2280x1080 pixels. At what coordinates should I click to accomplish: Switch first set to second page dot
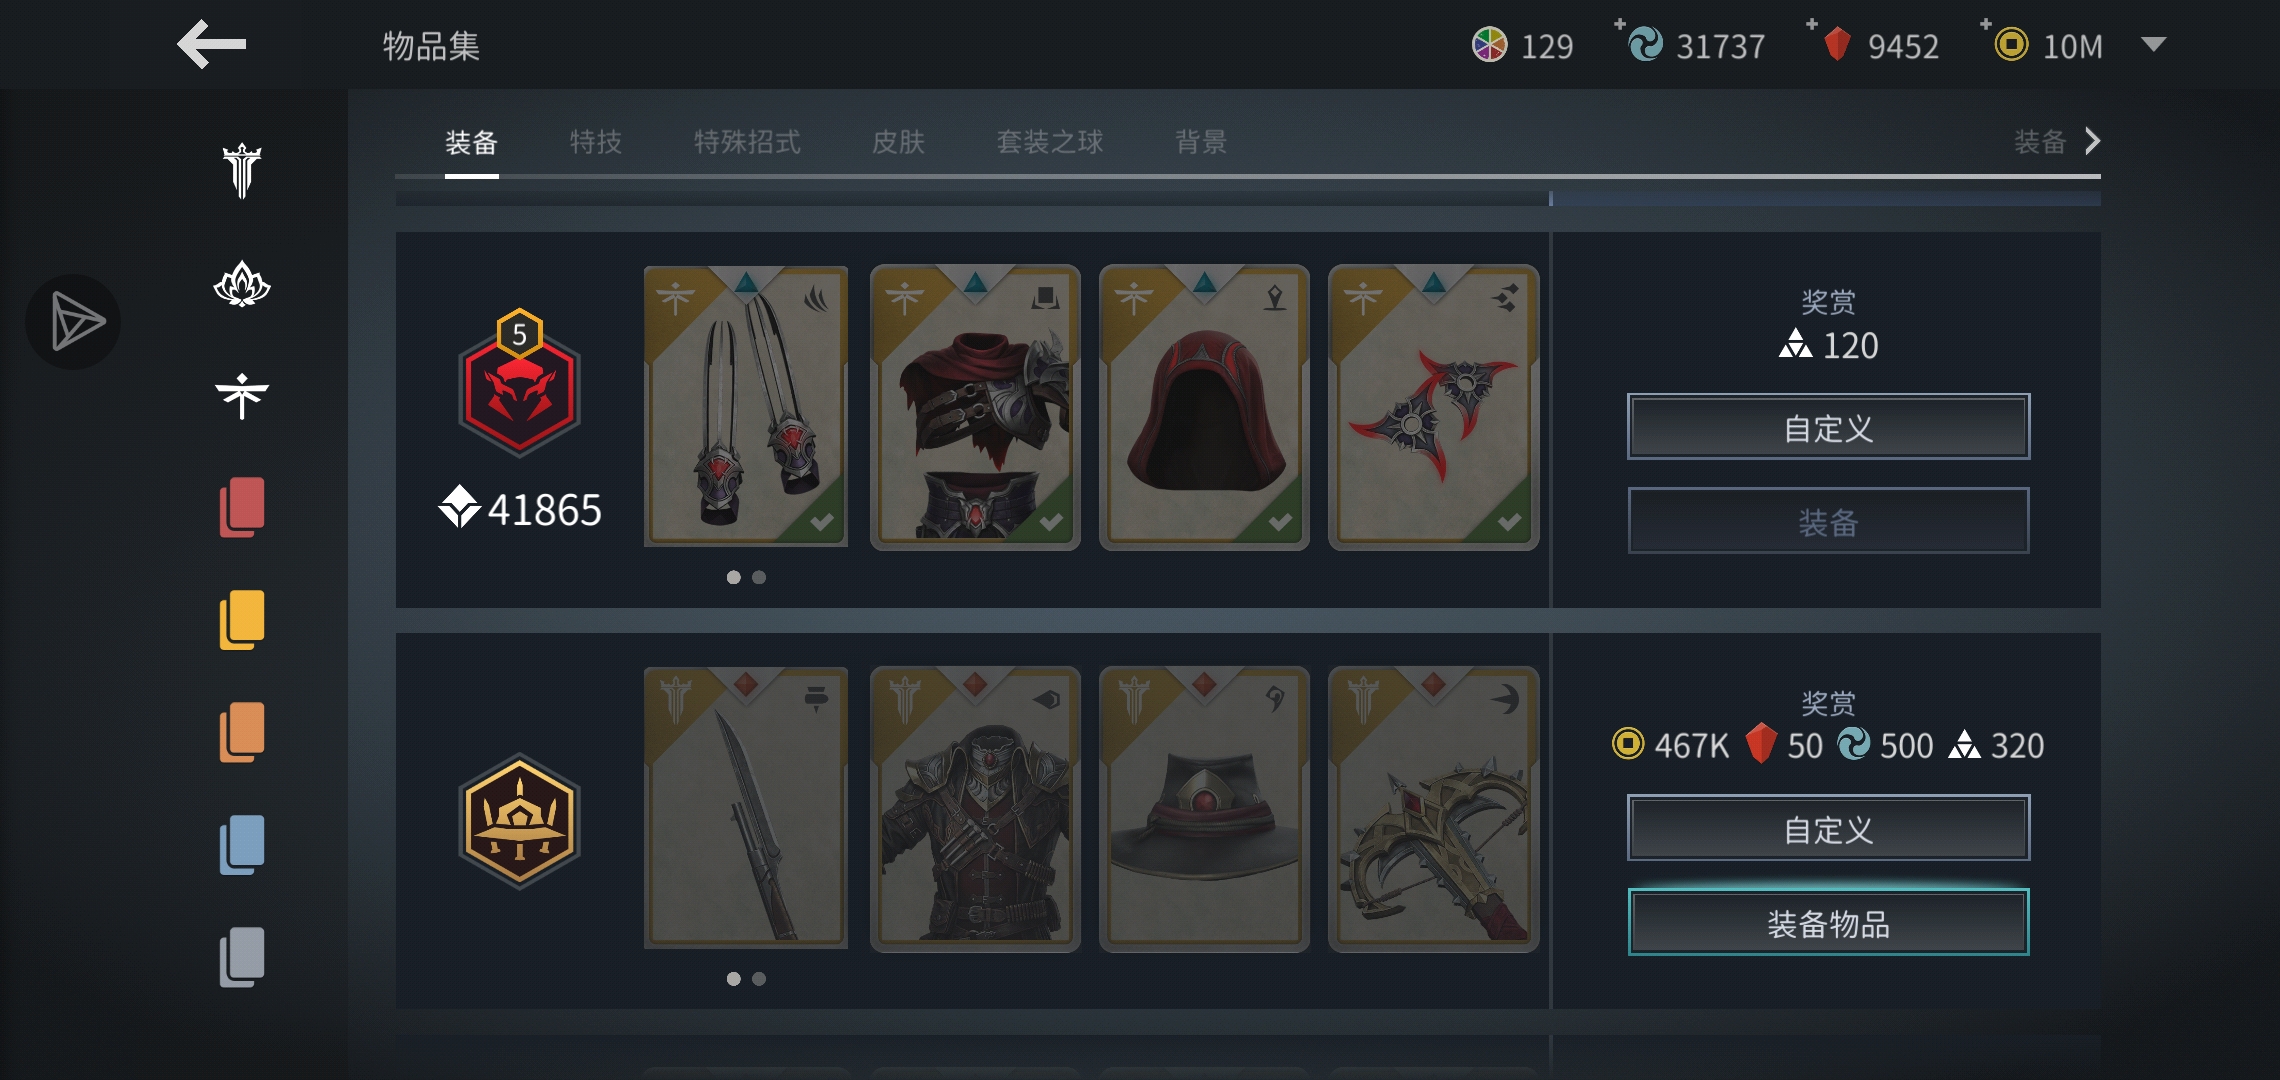[759, 577]
